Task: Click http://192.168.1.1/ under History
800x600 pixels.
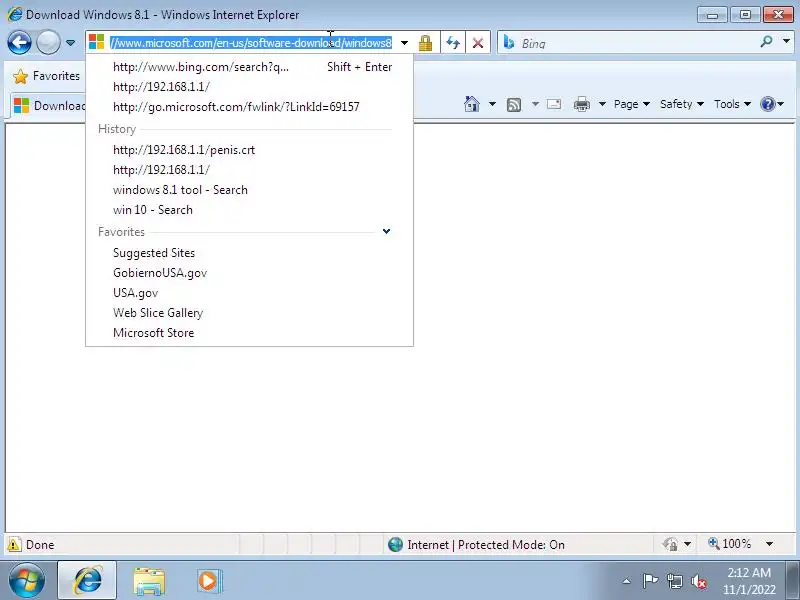Action: coord(249,170)
